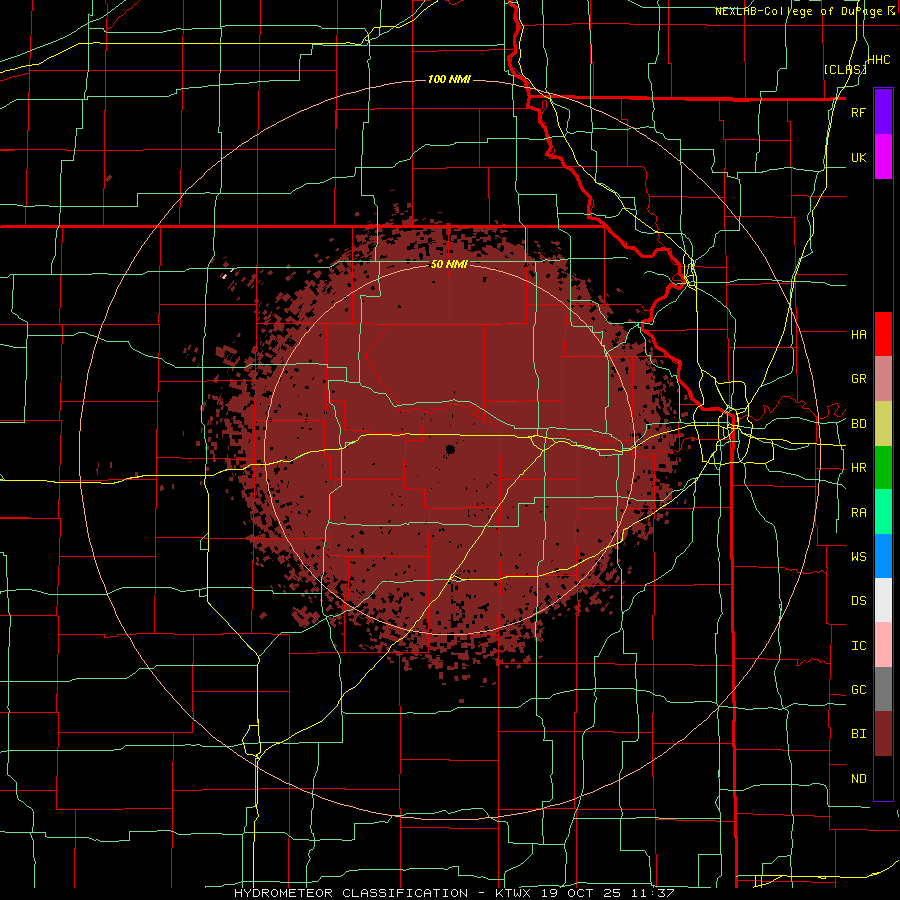Click the 100 NMI range ring label
This screenshot has height=900, width=900.
pyautogui.click(x=449, y=79)
